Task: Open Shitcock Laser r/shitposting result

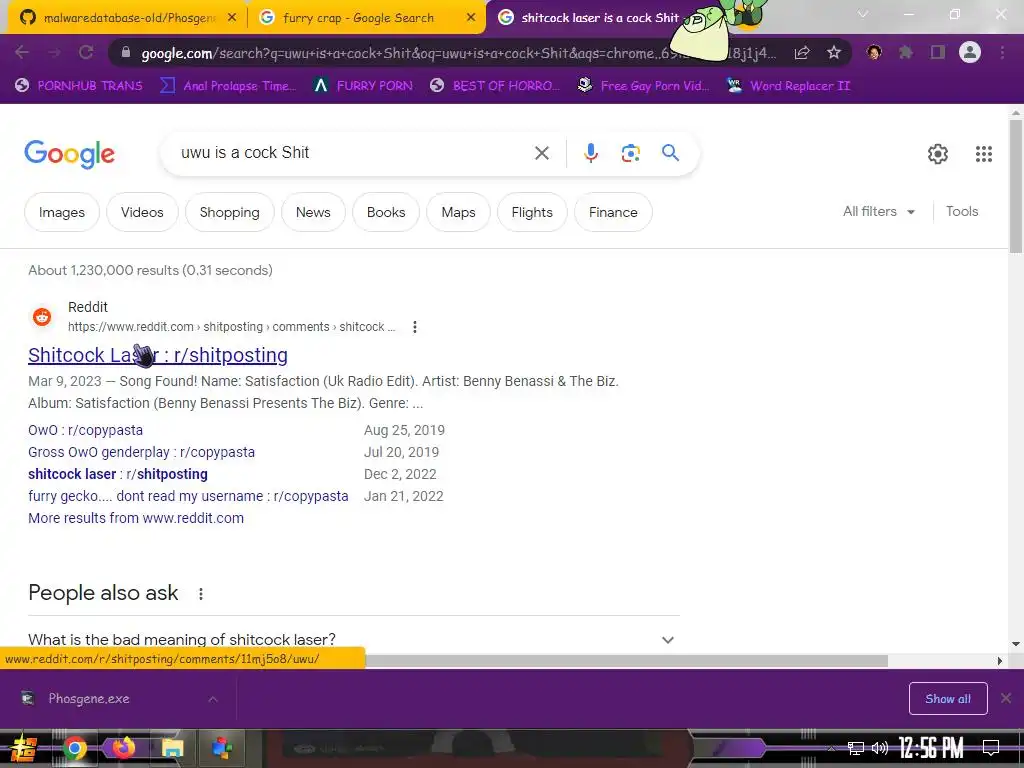Action: pos(158,355)
